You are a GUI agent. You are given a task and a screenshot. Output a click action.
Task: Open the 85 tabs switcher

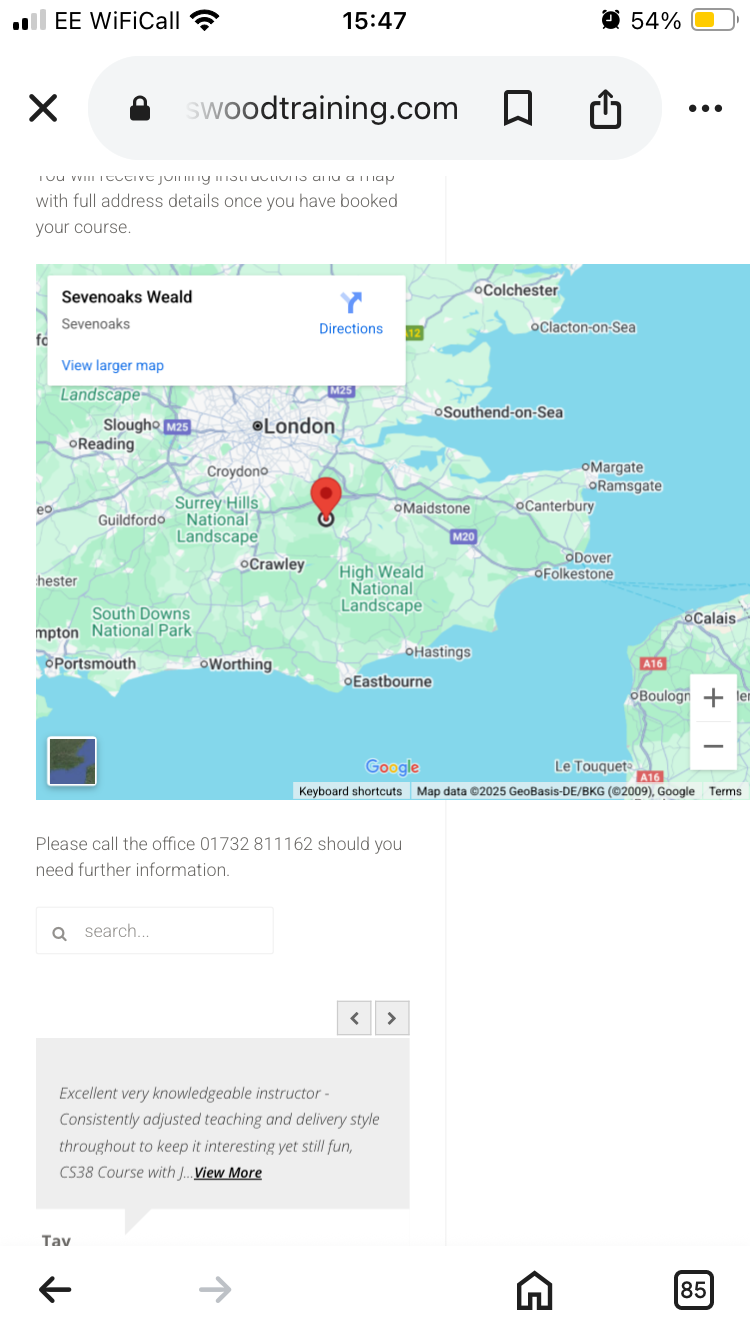pyautogui.click(x=693, y=1290)
